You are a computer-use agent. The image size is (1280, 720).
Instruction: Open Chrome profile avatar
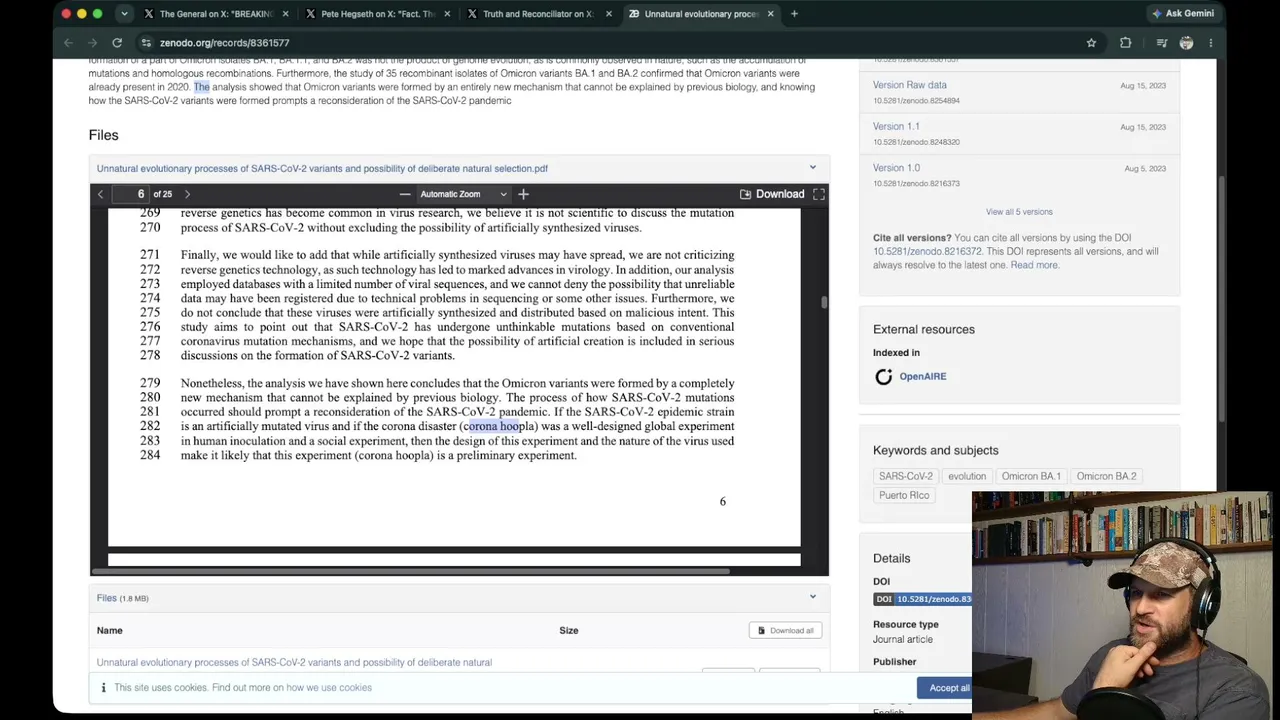point(1186,43)
